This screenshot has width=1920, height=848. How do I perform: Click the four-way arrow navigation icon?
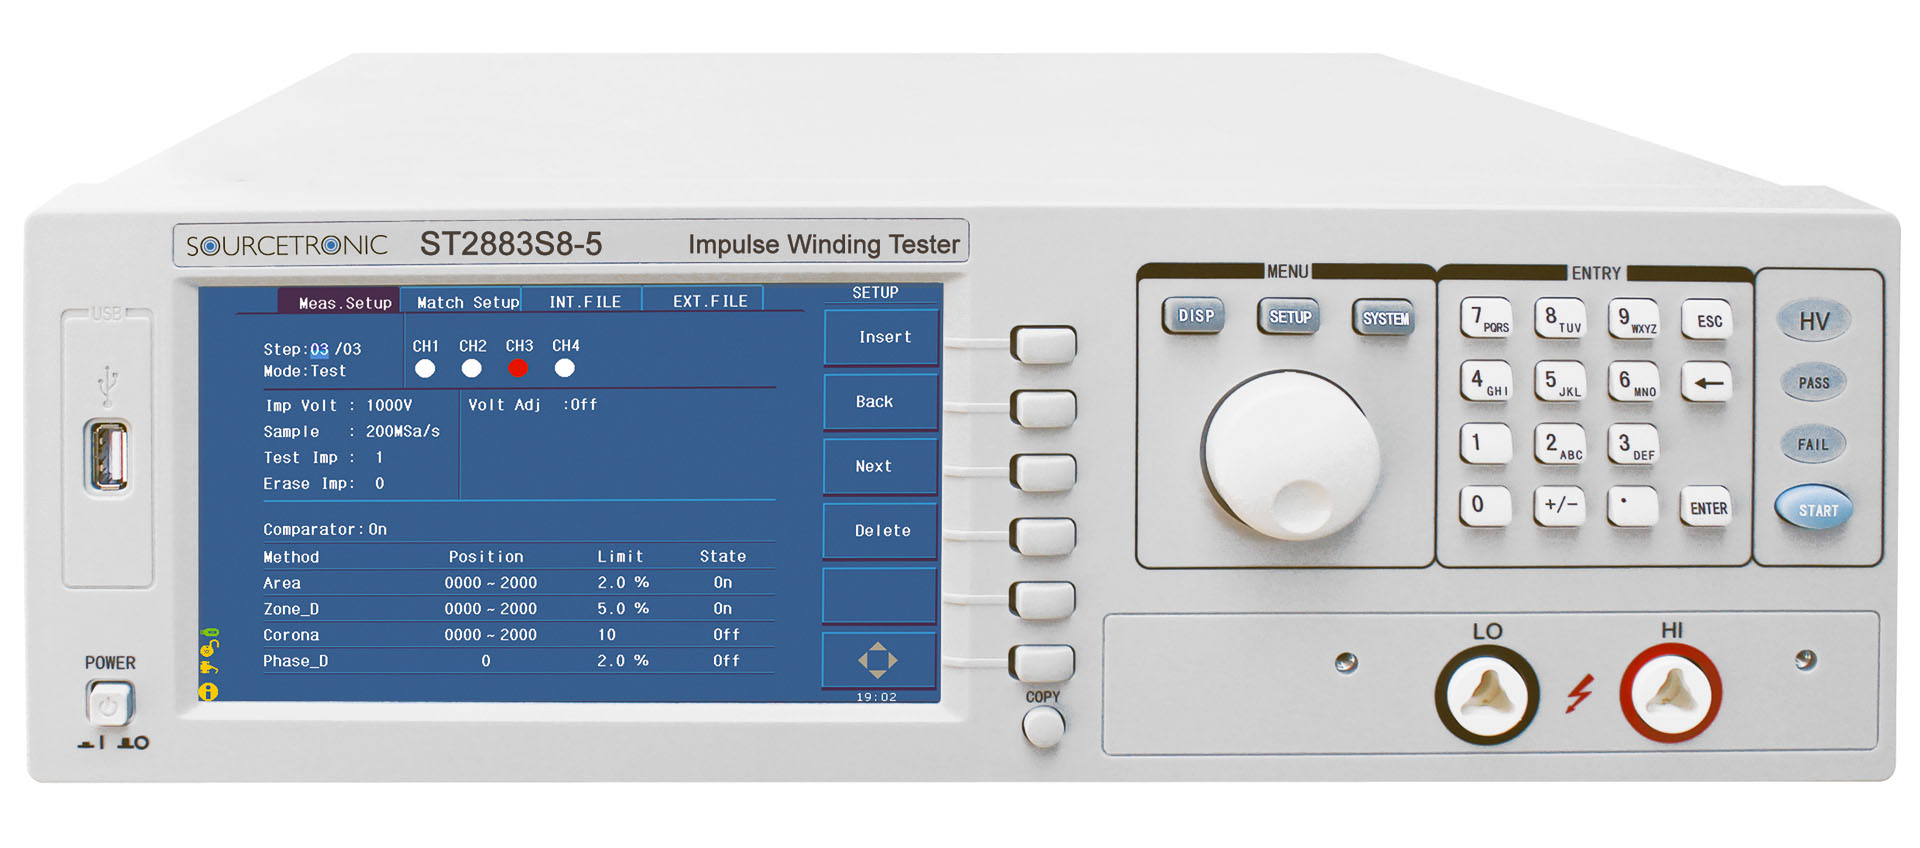click(x=877, y=660)
